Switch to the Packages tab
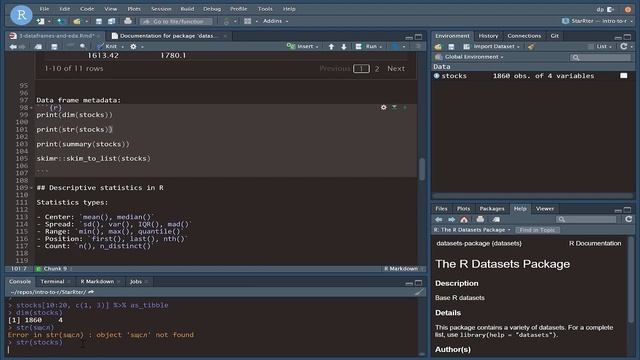This screenshot has height=360, width=640. coord(492,209)
